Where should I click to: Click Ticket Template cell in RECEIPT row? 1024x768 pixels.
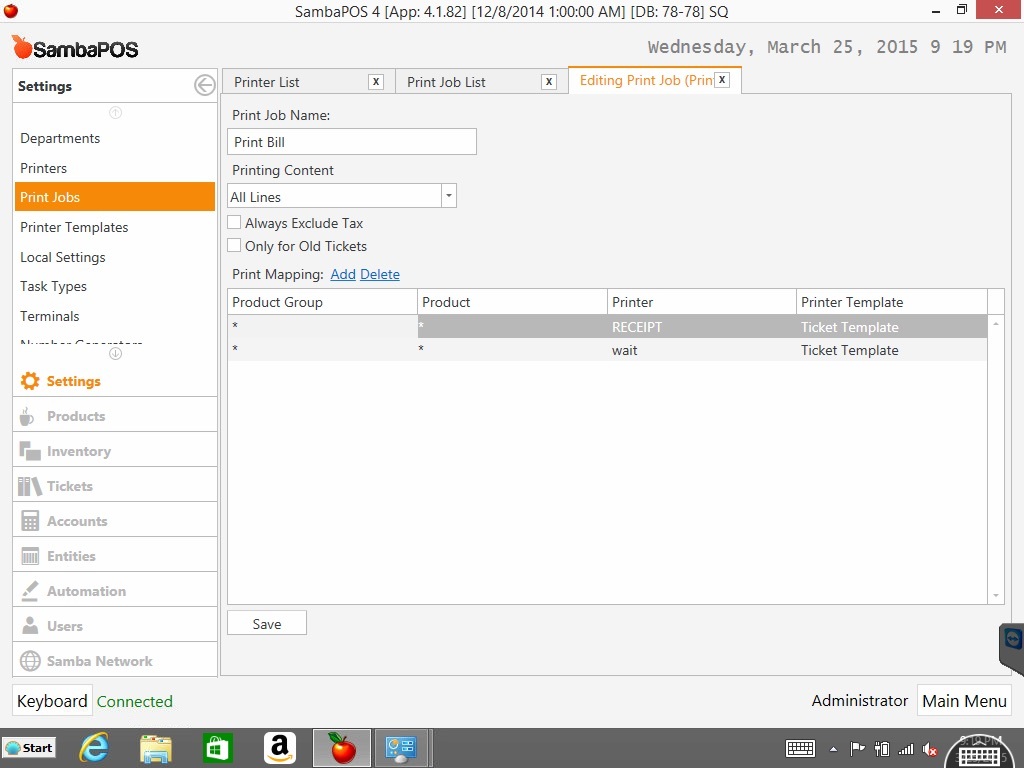tap(891, 327)
